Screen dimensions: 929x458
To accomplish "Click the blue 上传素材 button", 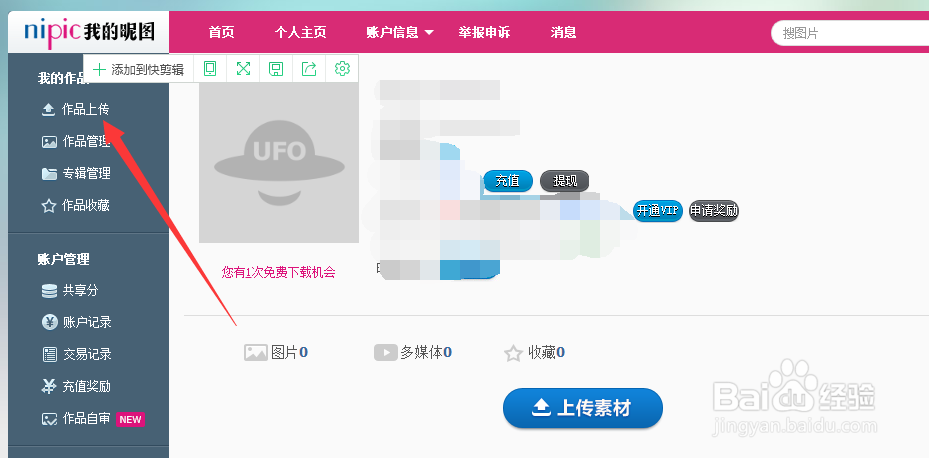I will pos(582,407).
